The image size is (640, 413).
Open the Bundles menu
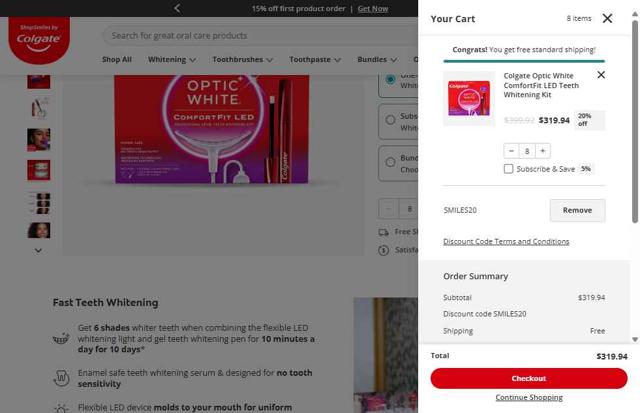click(x=377, y=60)
